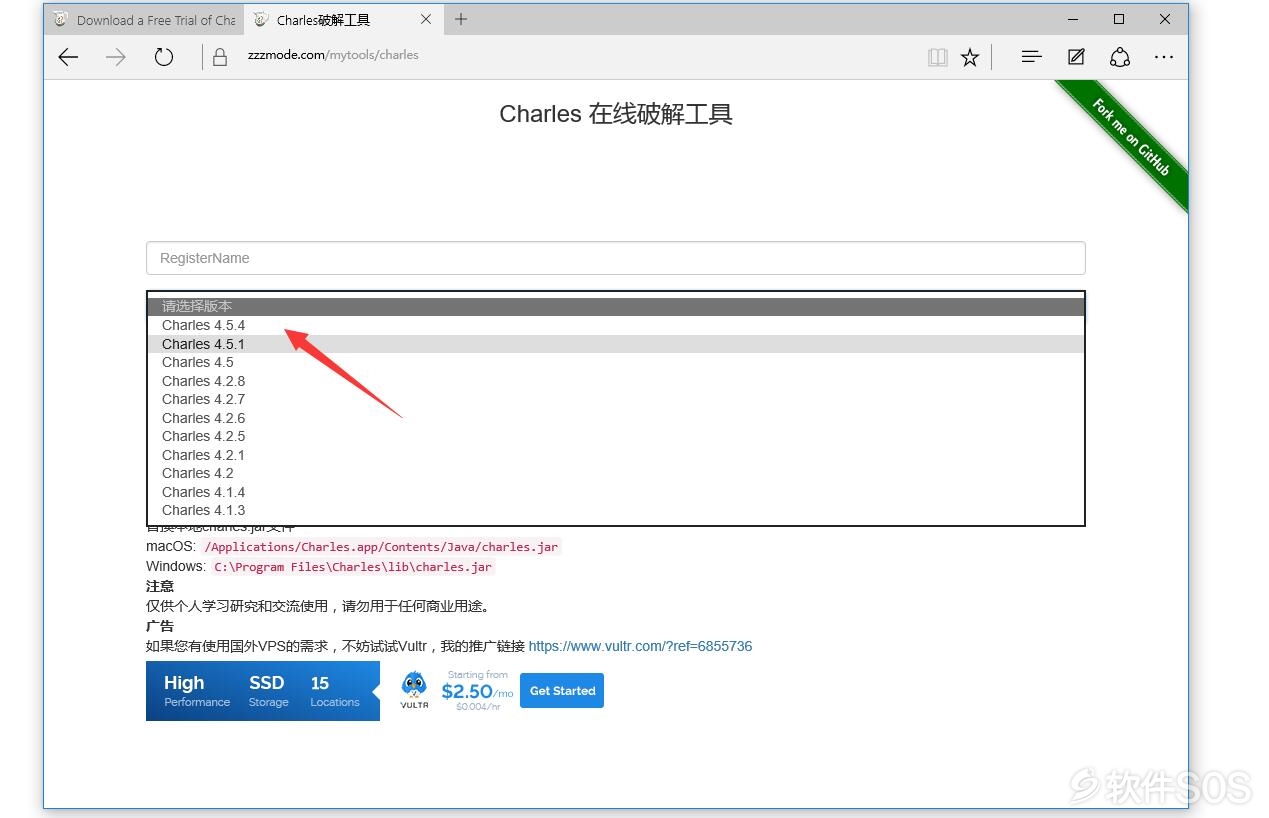Click the macOS charles.jar path

381,547
